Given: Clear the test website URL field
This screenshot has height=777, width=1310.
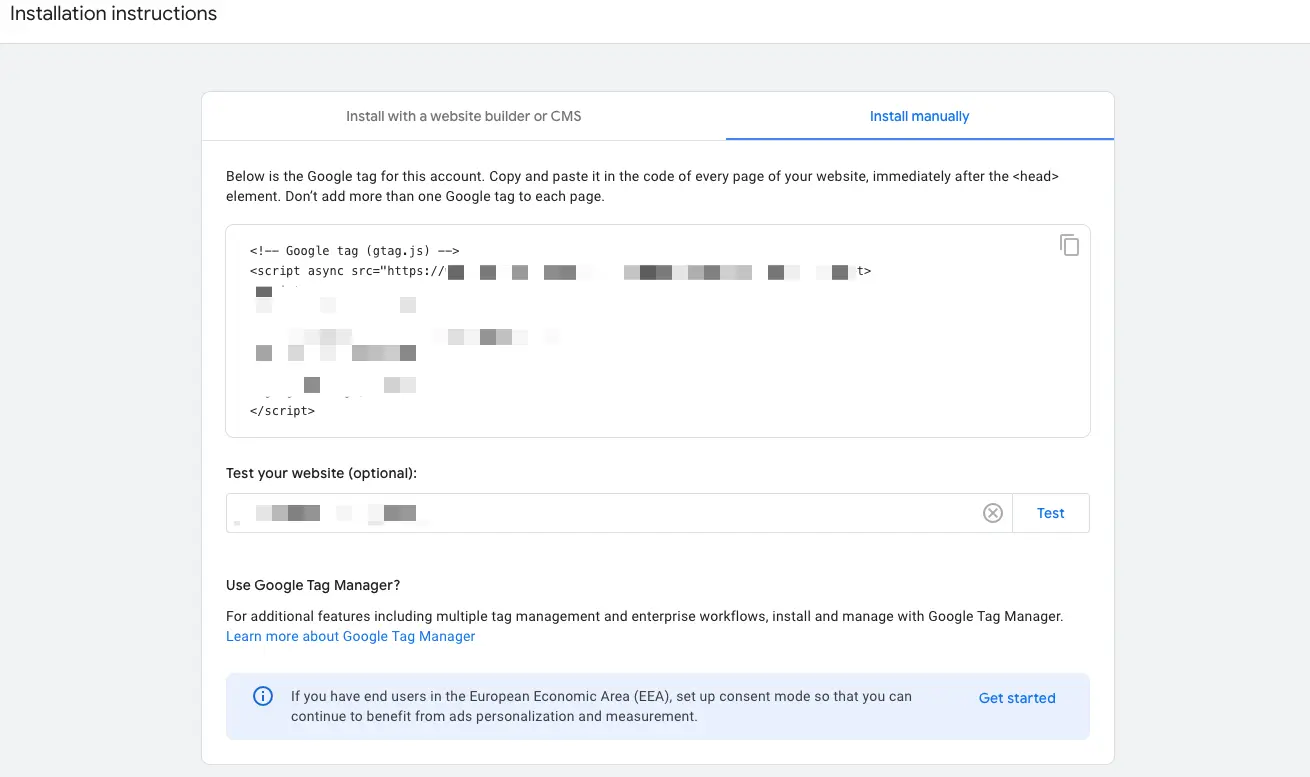Looking at the screenshot, I should click(x=992, y=513).
